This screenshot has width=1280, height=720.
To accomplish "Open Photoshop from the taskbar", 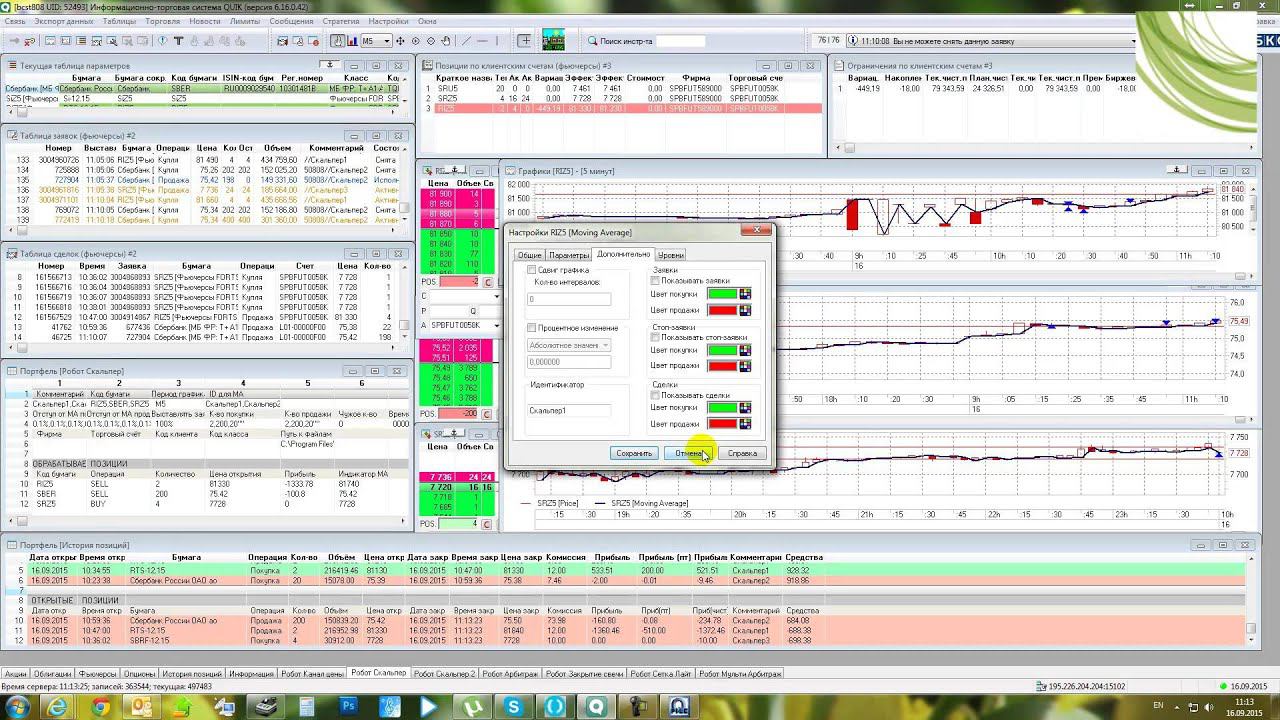I will (349, 706).
